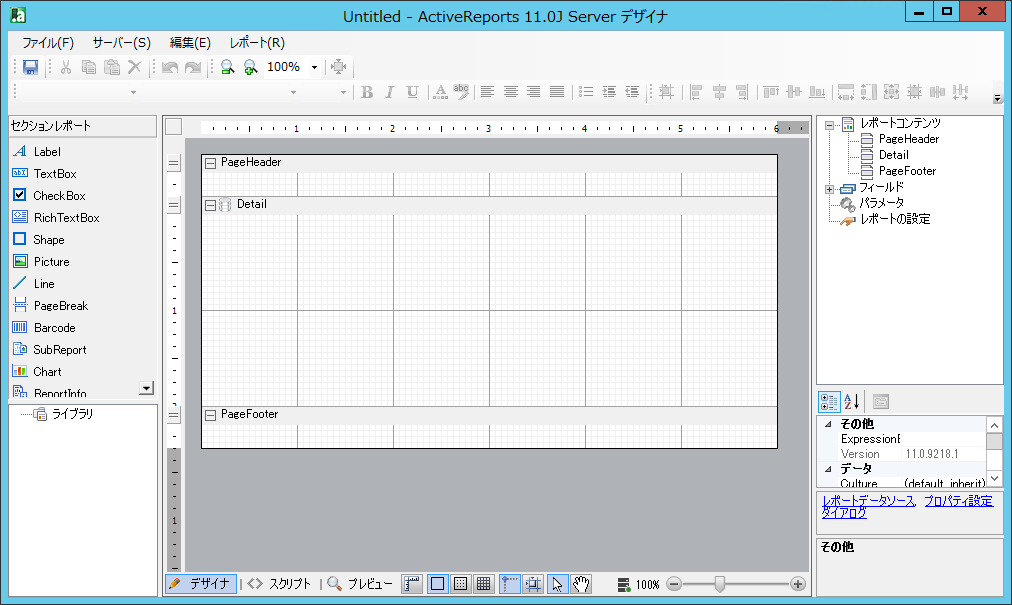This screenshot has height=605, width=1012.
Task: Select the Chart control in the toolbox
Action: [x=47, y=372]
